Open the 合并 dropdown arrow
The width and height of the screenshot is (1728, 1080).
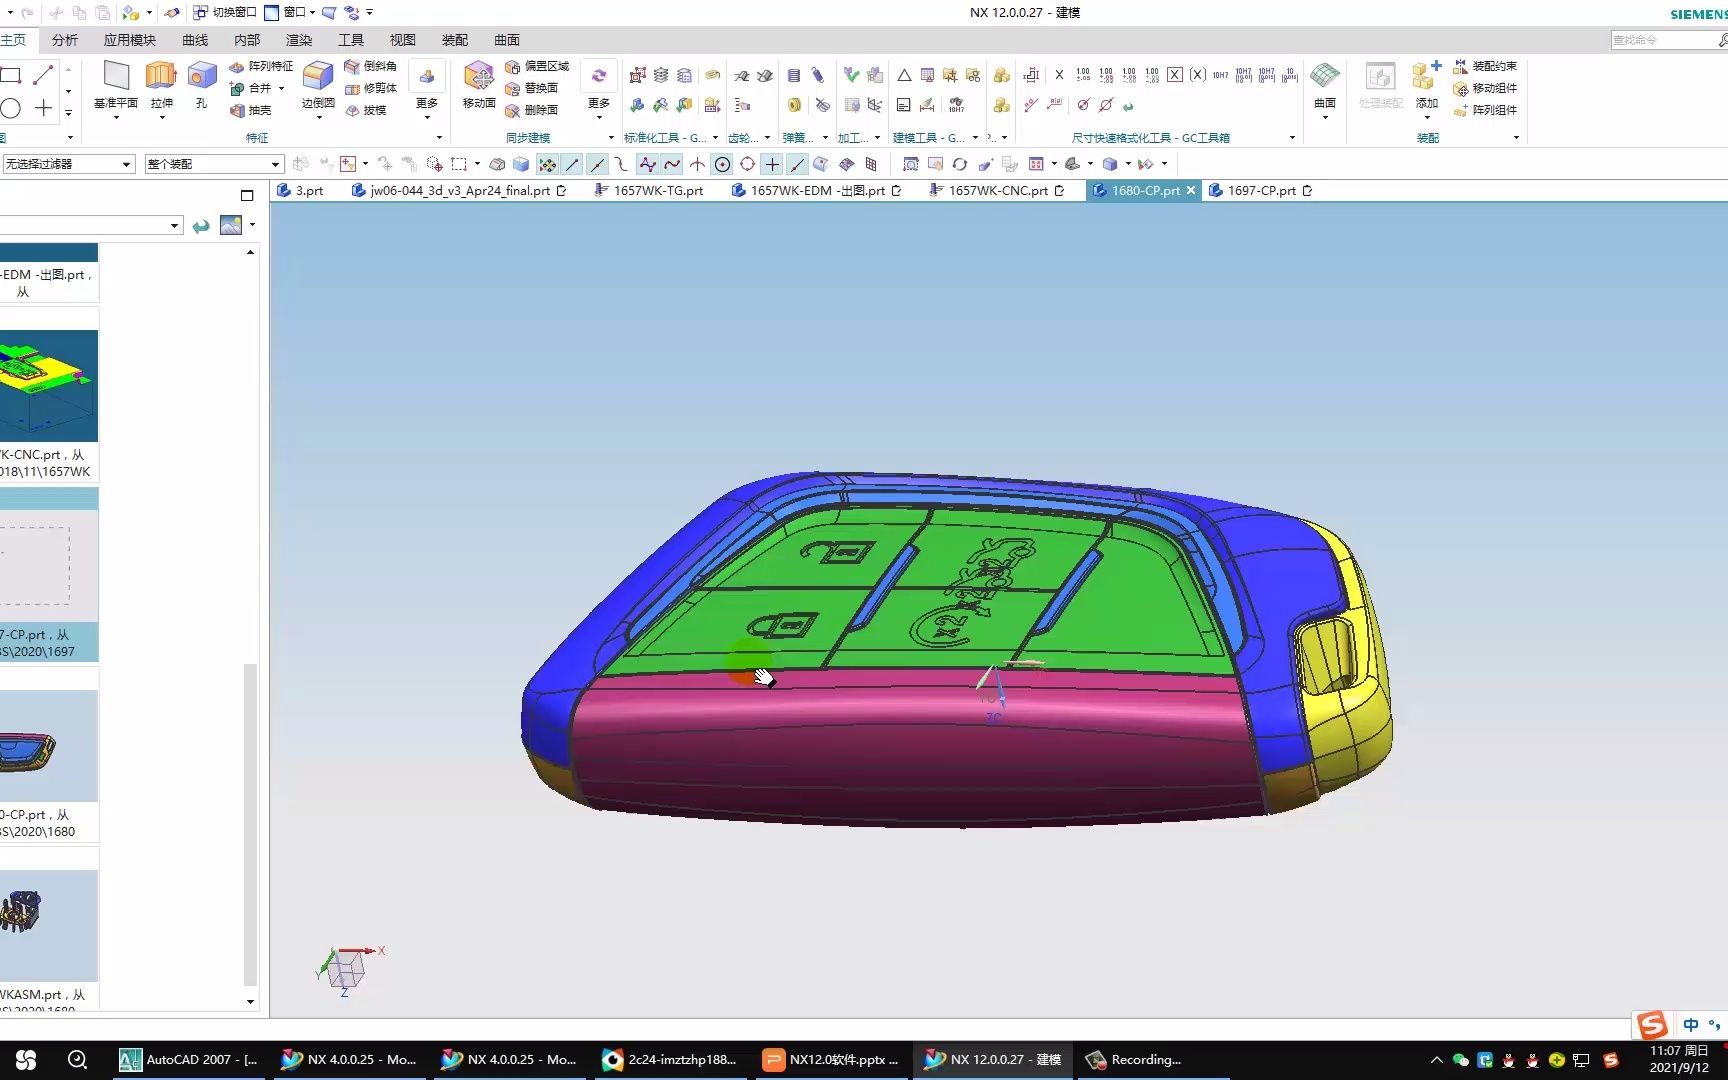click(282, 88)
